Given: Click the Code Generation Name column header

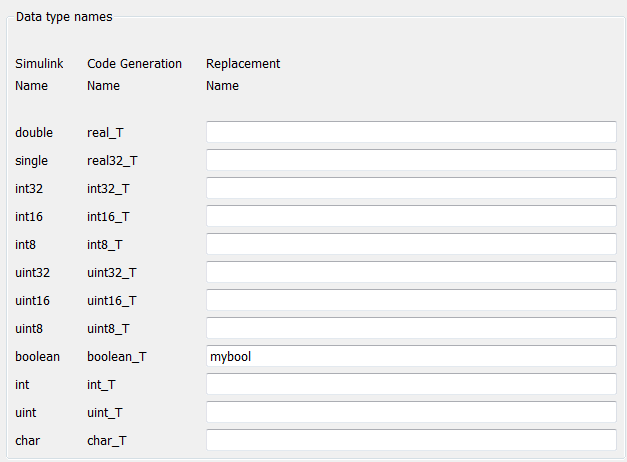Looking at the screenshot, I should coord(134,75).
